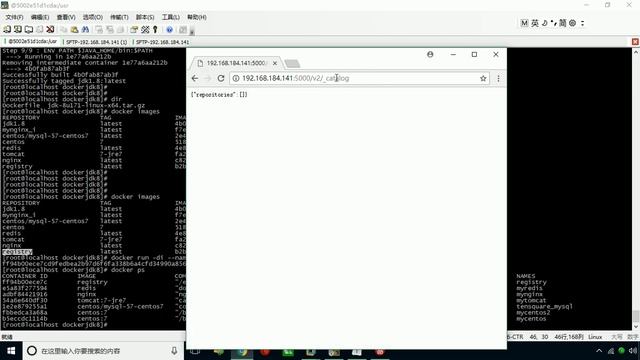The height and width of the screenshot is (360, 640).
Task: Click the Chrome address bar URL
Action: click(x=296, y=78)
